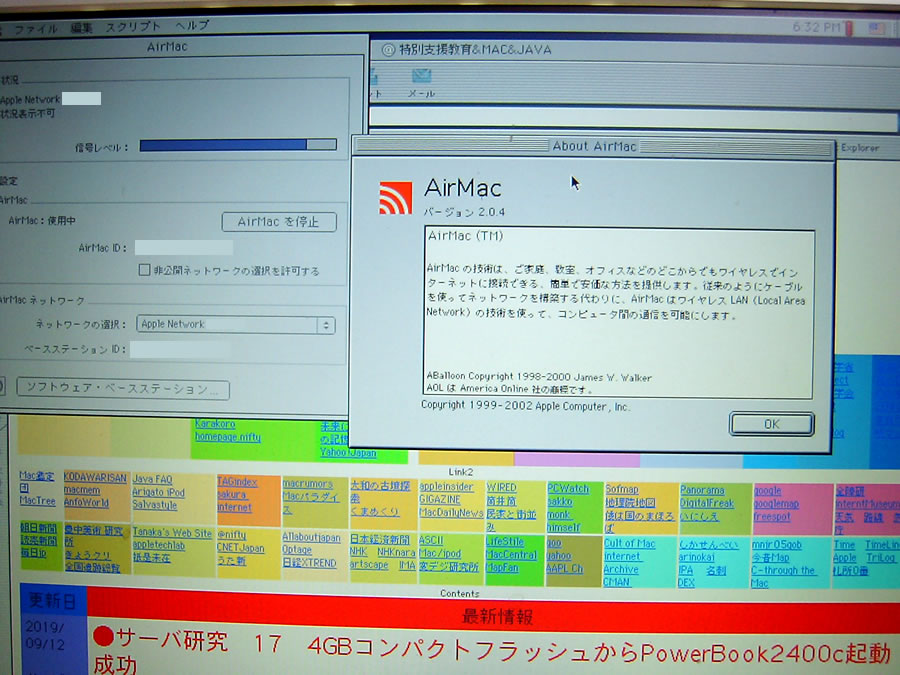This screenshot has width=900, height=675.
Task: Open the DigitalFreak link
Action: (707, 503)
